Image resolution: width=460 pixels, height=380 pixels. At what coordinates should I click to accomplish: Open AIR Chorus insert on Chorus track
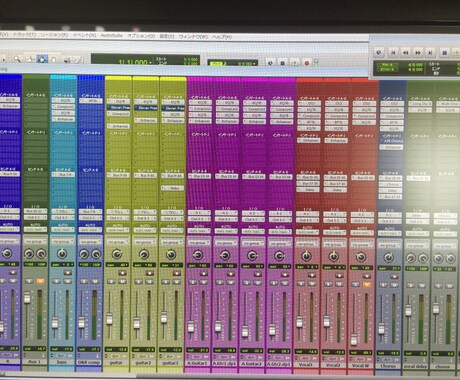tap(391, 141)
